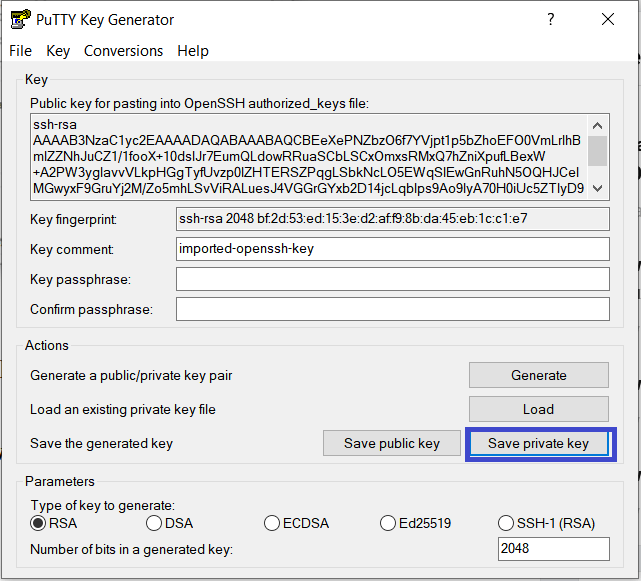Viewport: 641px width, 581px height.
Task: Click the public key scroll down arrow
Action: 598,188
